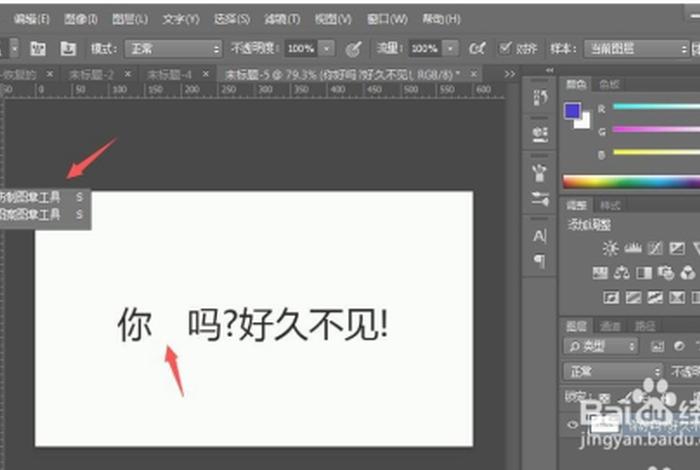Open the tool preset picker arrow
Image resolution: width=700 pixels, height=470 pixels.
click(x=14, y=48)
